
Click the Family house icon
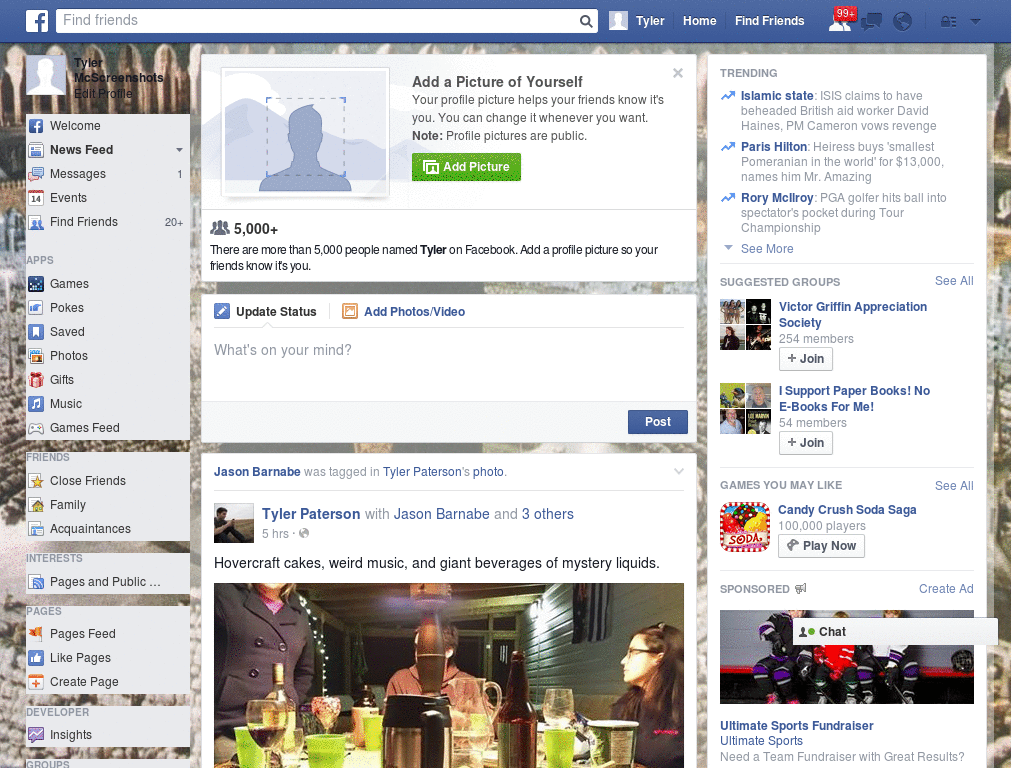coord(36,505)
